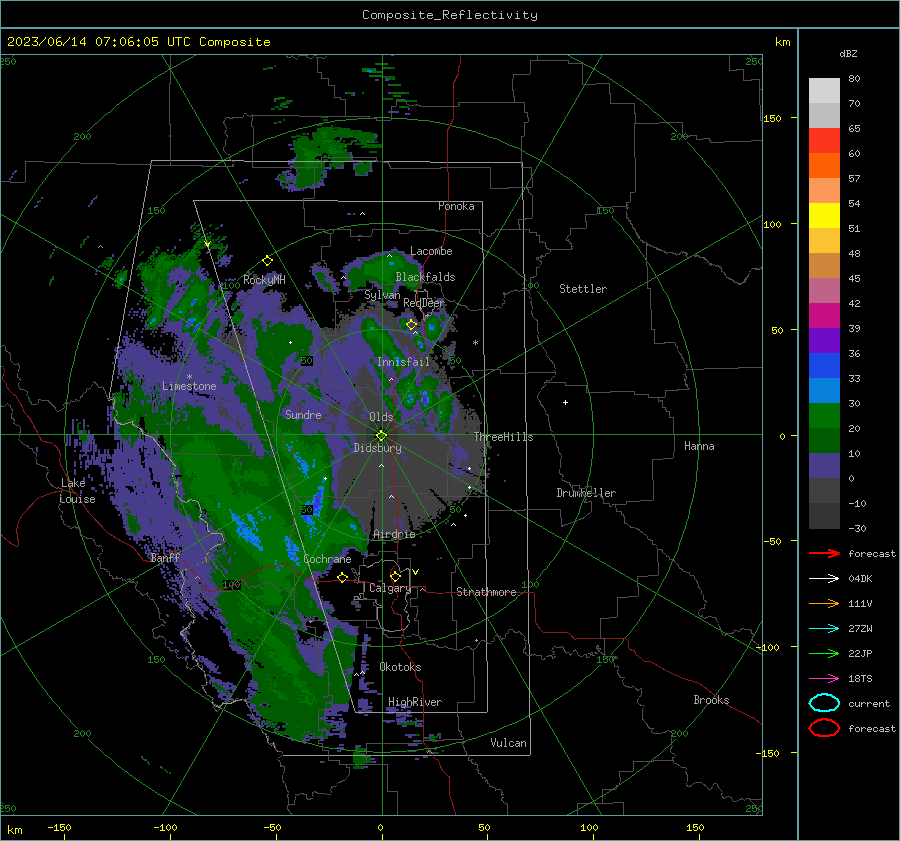The width and height of the screenshot is (900, 841).
Task: Click the white 04DK arrow in the legend
Action: 824,578
